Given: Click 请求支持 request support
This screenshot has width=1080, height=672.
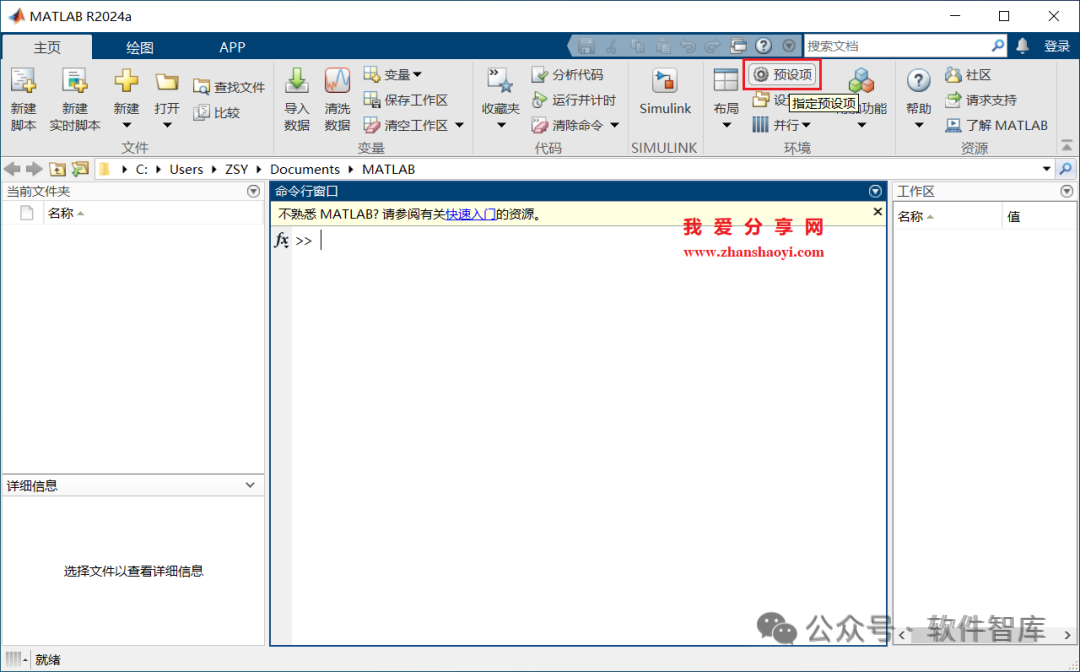Looking at the screenshot, I should [x=981, y=100].
